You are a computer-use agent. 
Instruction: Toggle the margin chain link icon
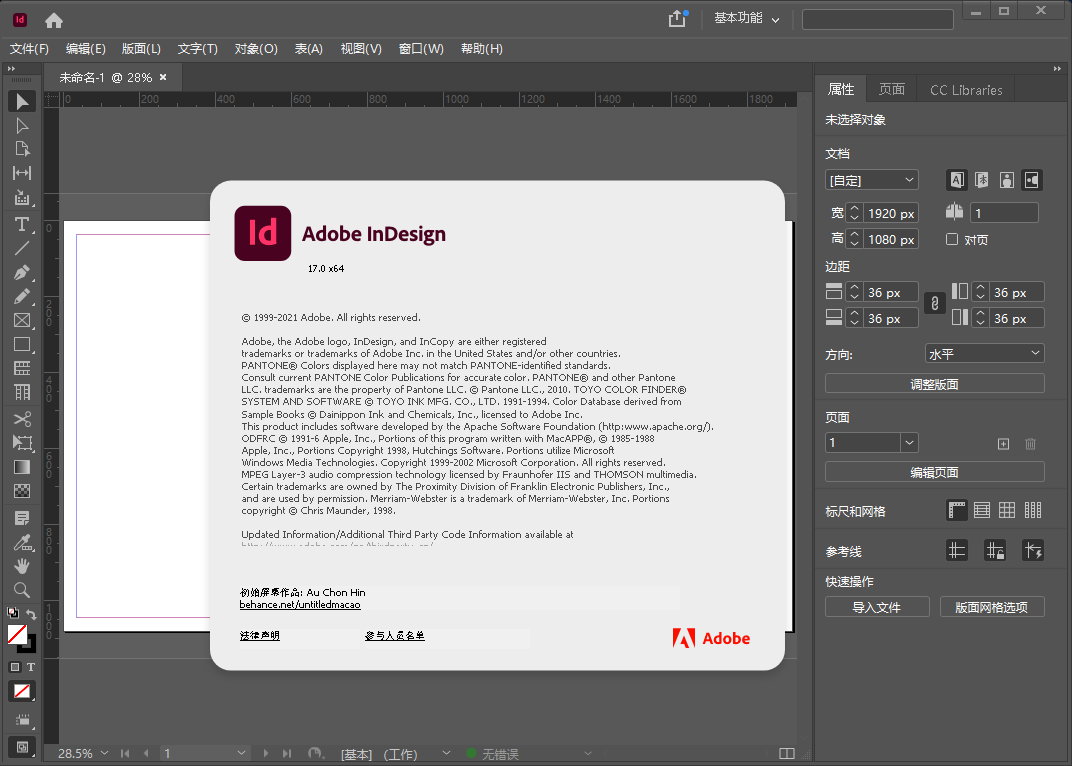coord(934,303)
